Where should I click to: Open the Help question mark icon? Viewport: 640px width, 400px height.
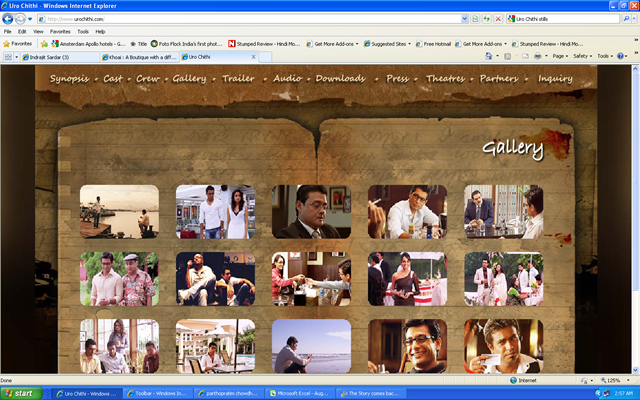click(x=620, y=56)
